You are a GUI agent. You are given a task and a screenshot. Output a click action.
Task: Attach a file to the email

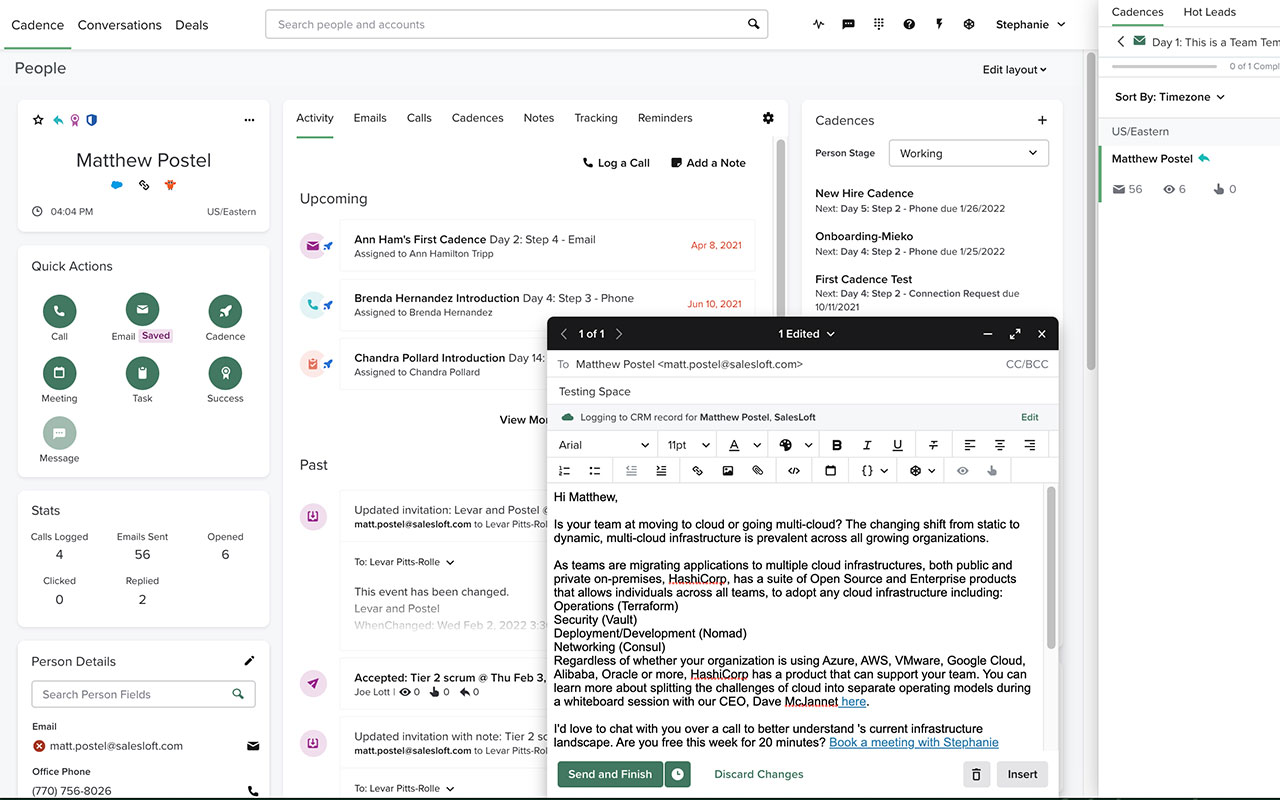click(758, 471)
